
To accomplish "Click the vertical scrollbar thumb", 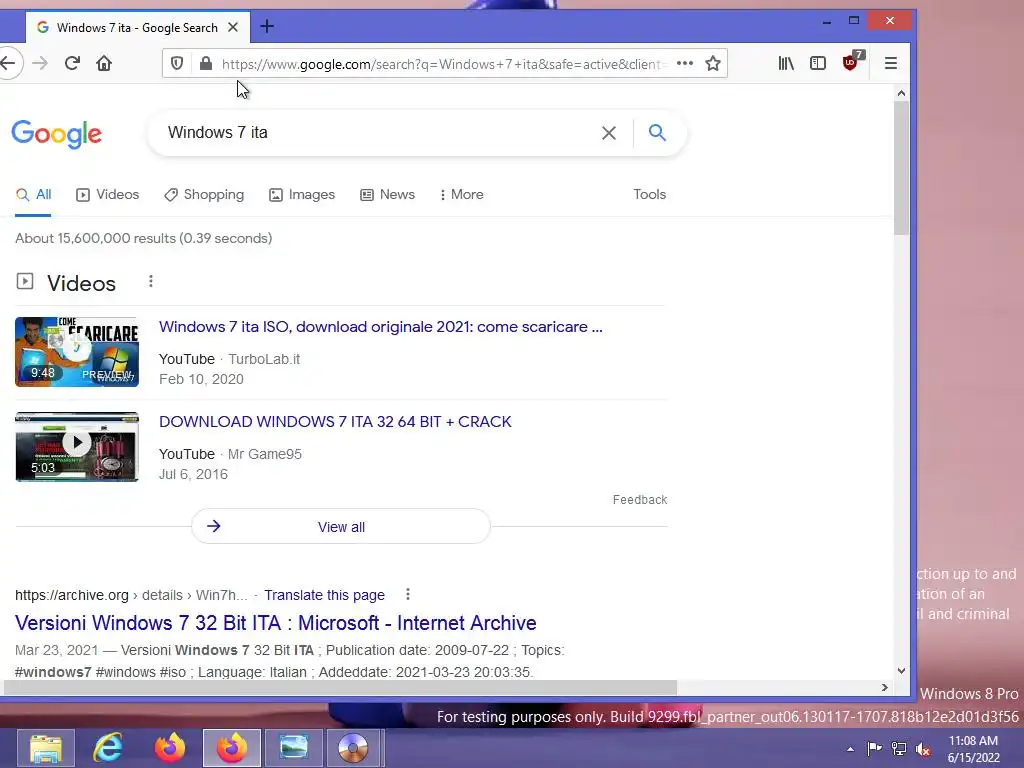I will click(x=901, y=168).
